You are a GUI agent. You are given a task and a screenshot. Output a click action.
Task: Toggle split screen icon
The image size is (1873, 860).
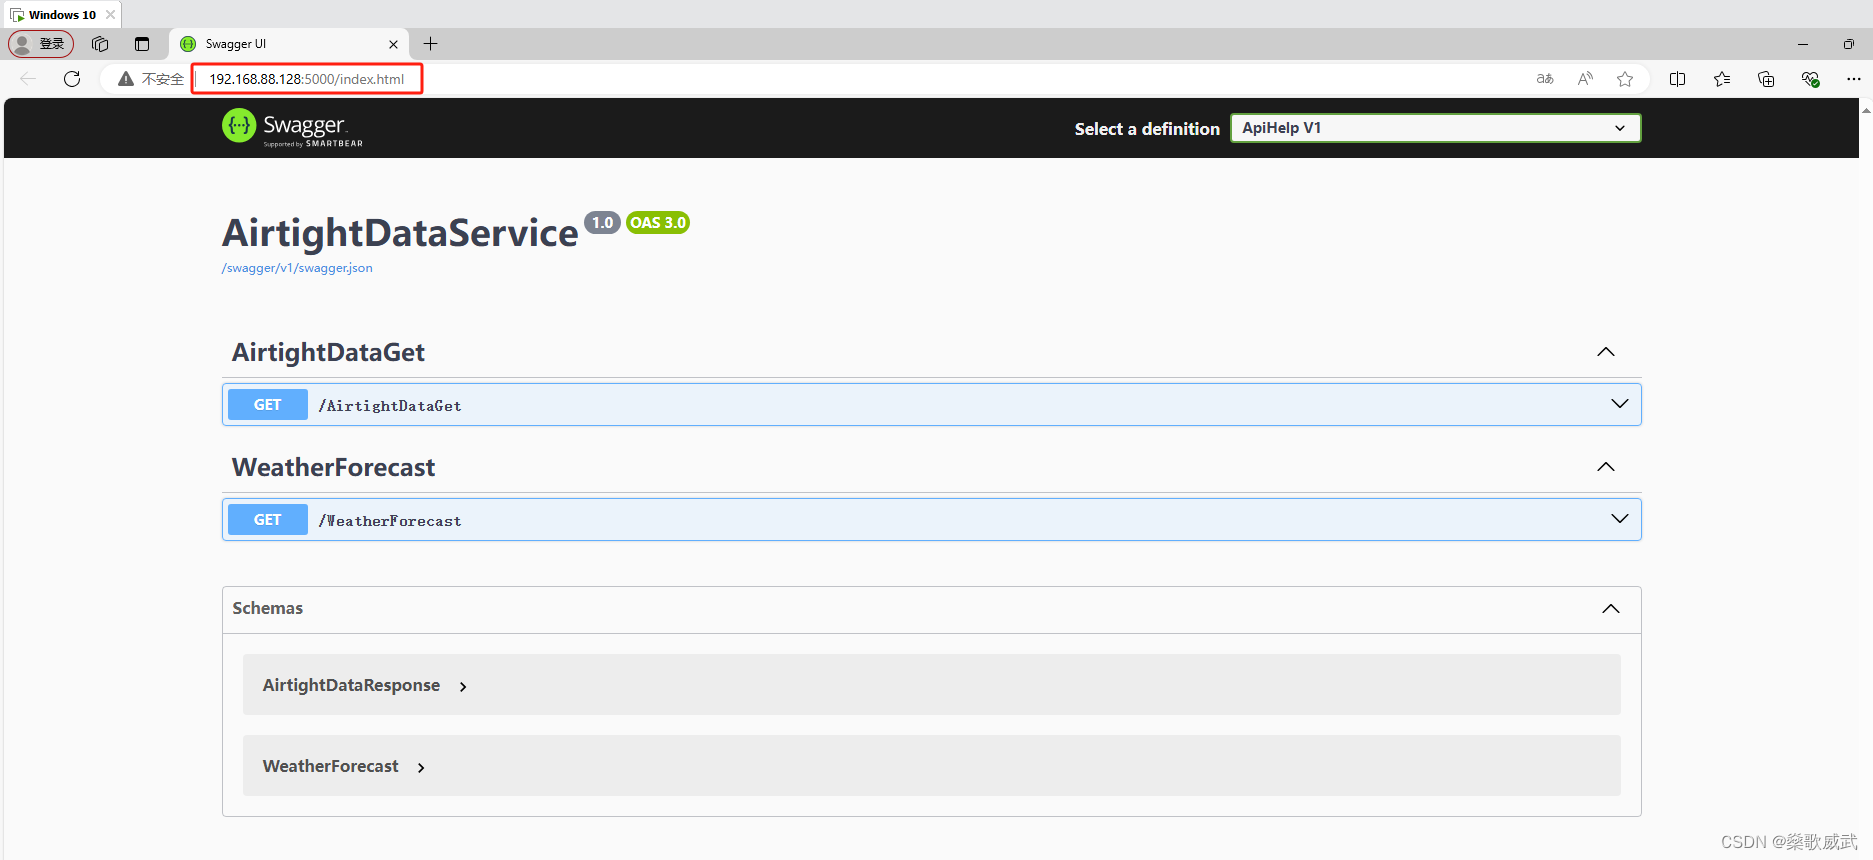click(1678, 79)
